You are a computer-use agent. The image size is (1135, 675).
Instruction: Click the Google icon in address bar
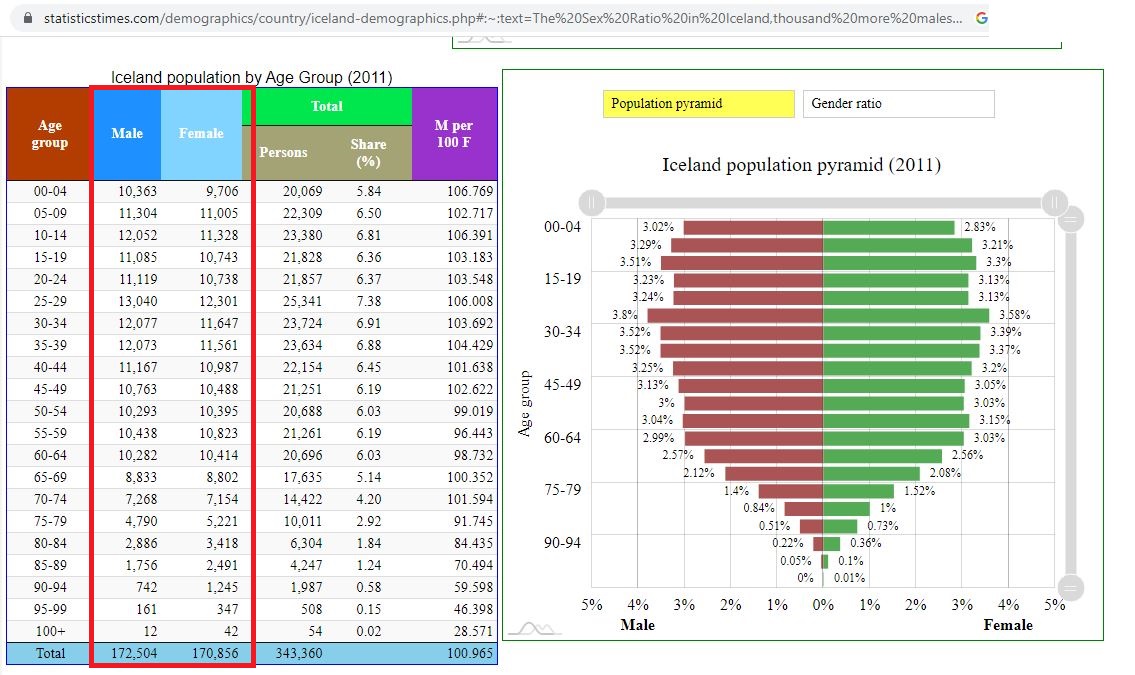[982, 18]
